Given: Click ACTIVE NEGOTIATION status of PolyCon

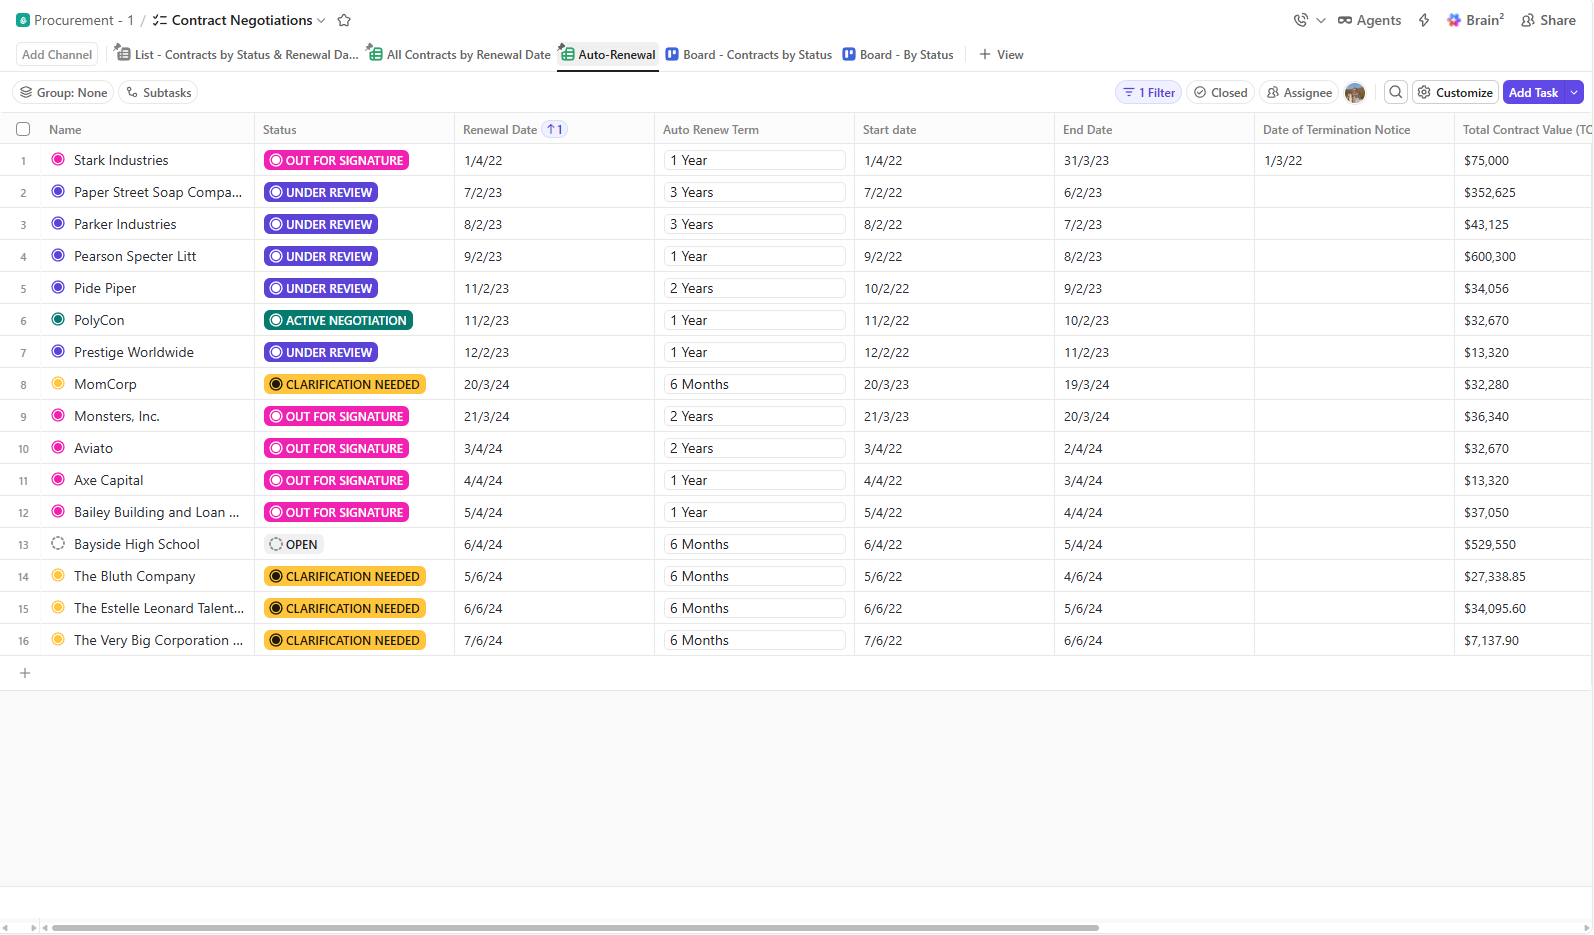Looking at the screenshot, I should [x=338, y=320].
